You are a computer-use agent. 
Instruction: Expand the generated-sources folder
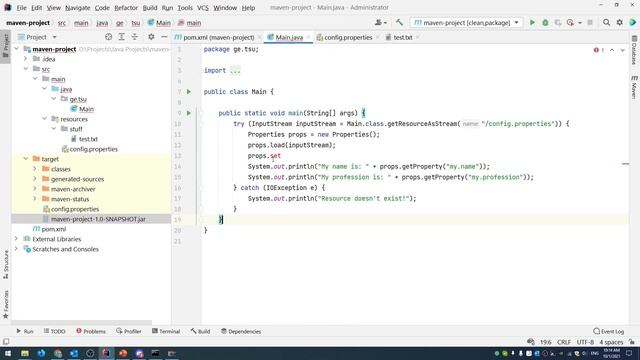(35, 179)
